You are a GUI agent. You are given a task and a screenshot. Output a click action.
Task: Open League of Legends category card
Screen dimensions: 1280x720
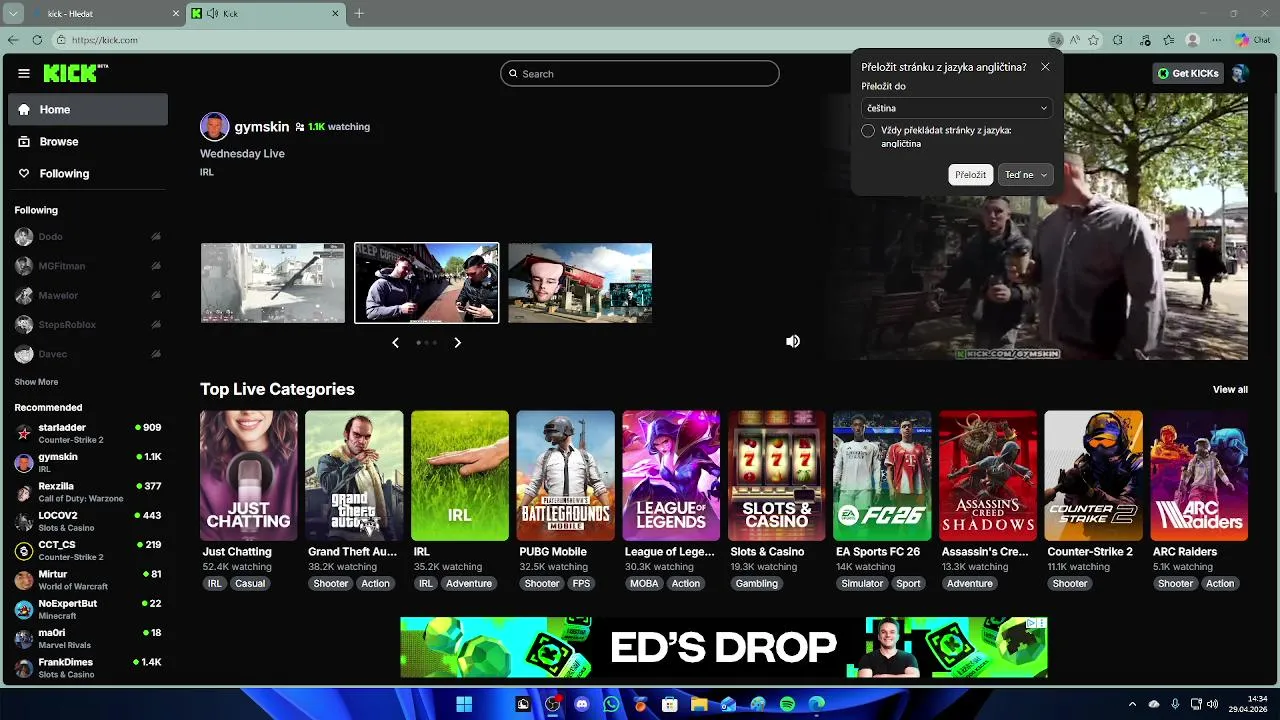(671, 476)
